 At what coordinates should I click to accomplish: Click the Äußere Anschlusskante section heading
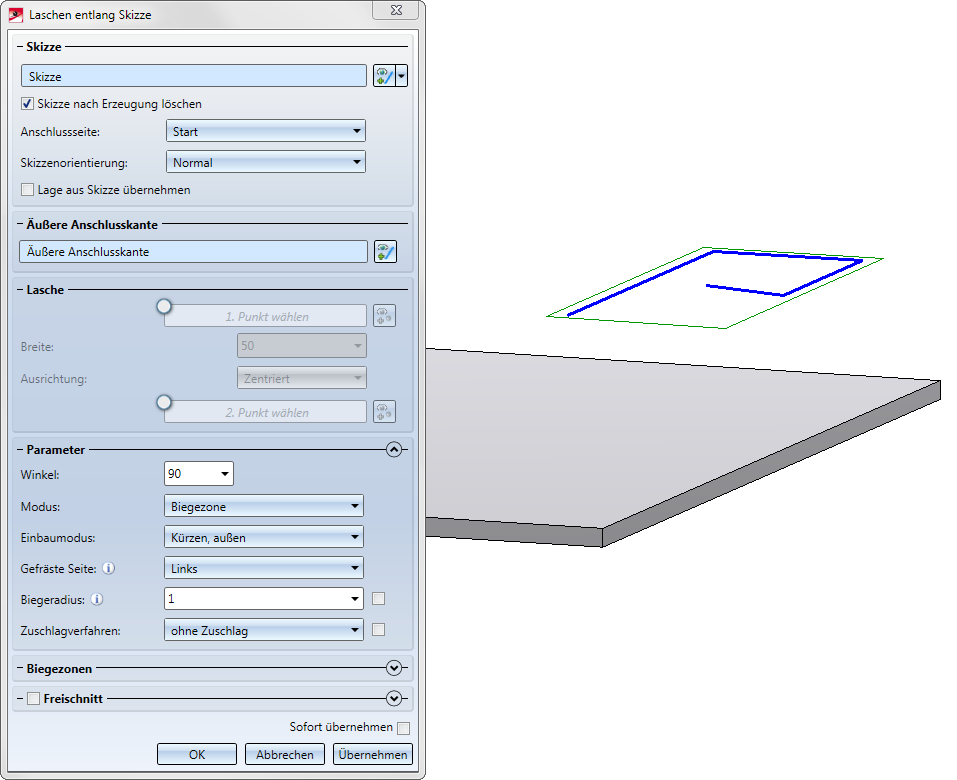92,225
